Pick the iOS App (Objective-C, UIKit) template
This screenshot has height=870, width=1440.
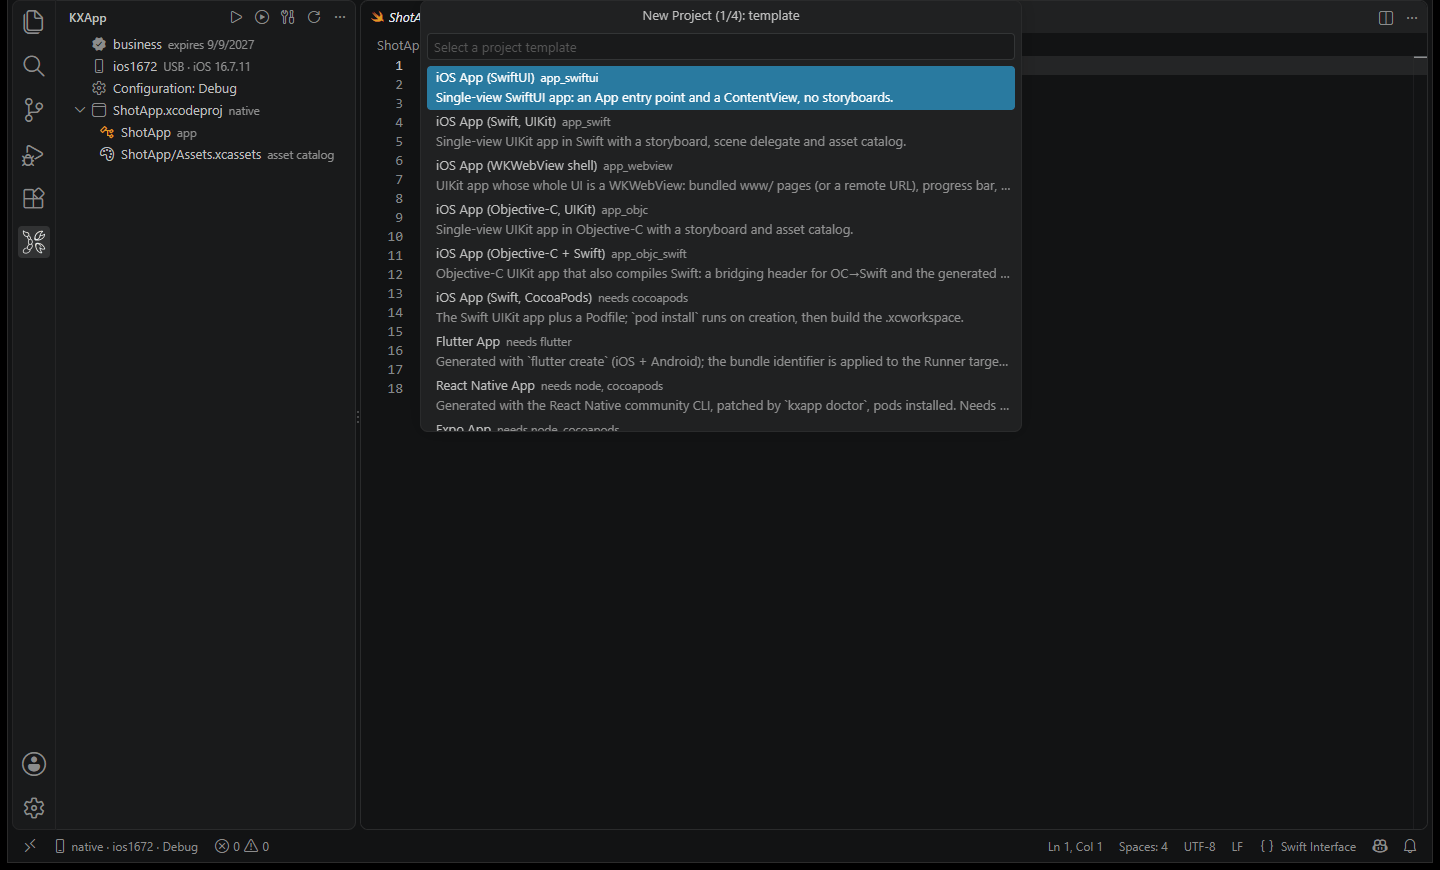pos(720,220)
